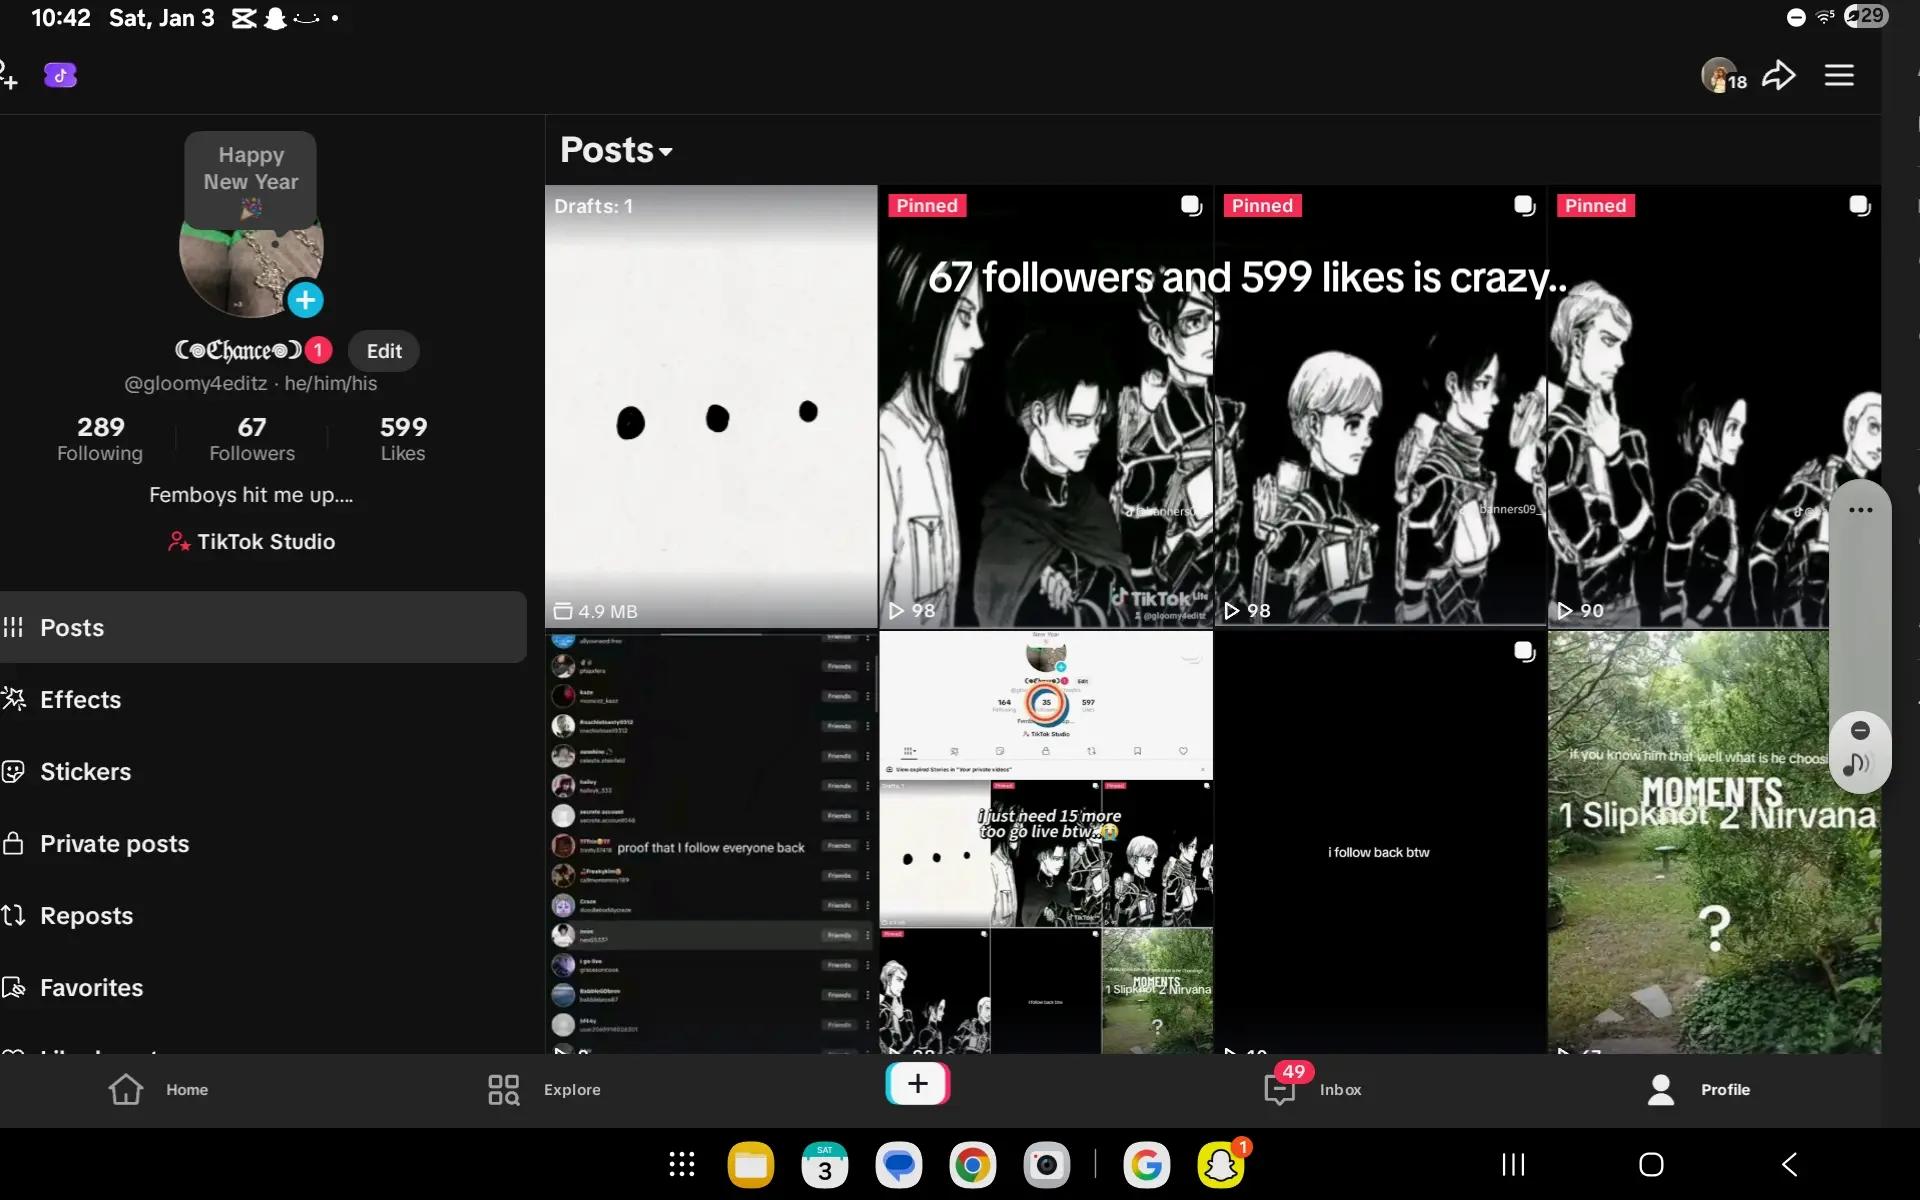
Task: Share the profile with arrow icon
Action: 1779,75
